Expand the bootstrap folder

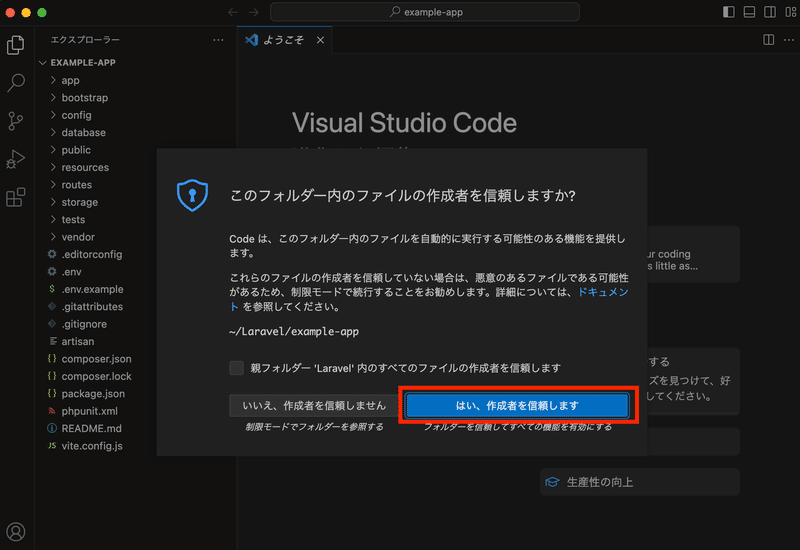53,97
